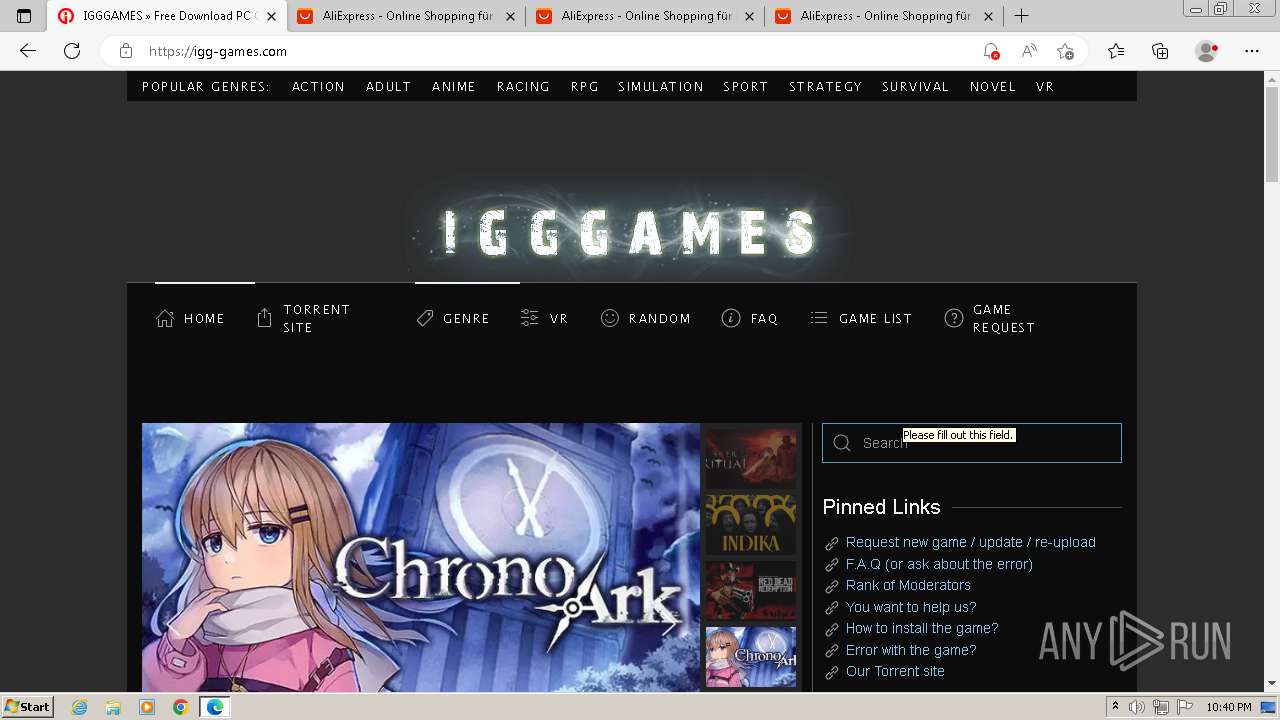Open Error with the game? link

[x=911, y=650]
